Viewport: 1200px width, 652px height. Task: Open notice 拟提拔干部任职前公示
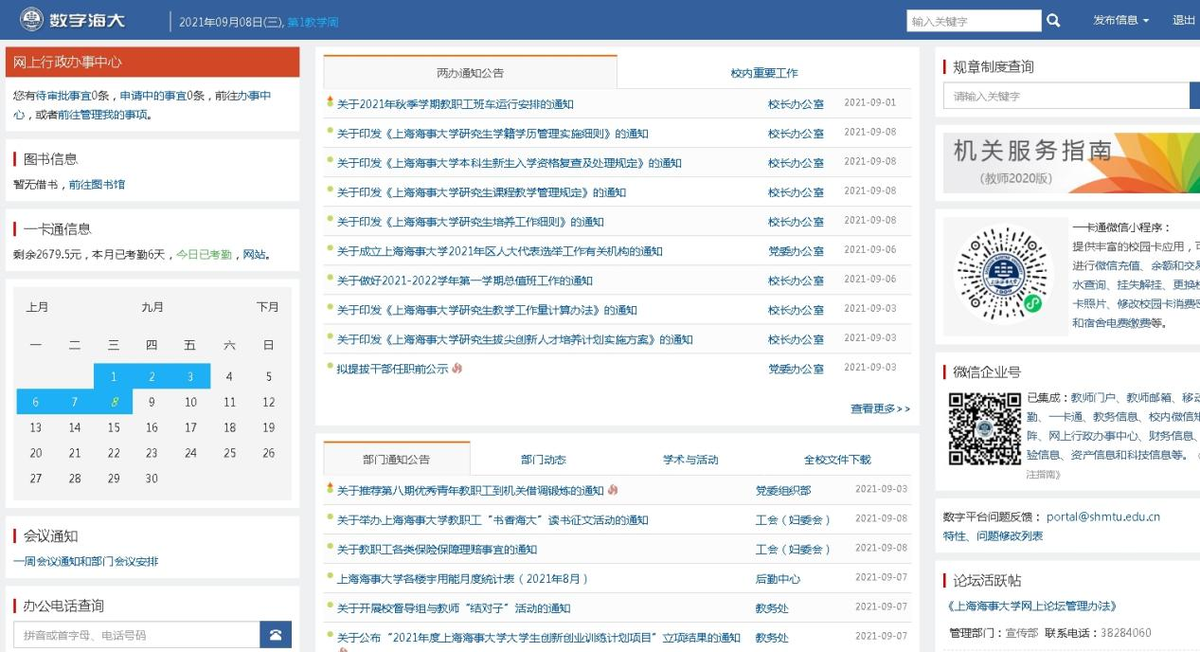tap(392, 369)
